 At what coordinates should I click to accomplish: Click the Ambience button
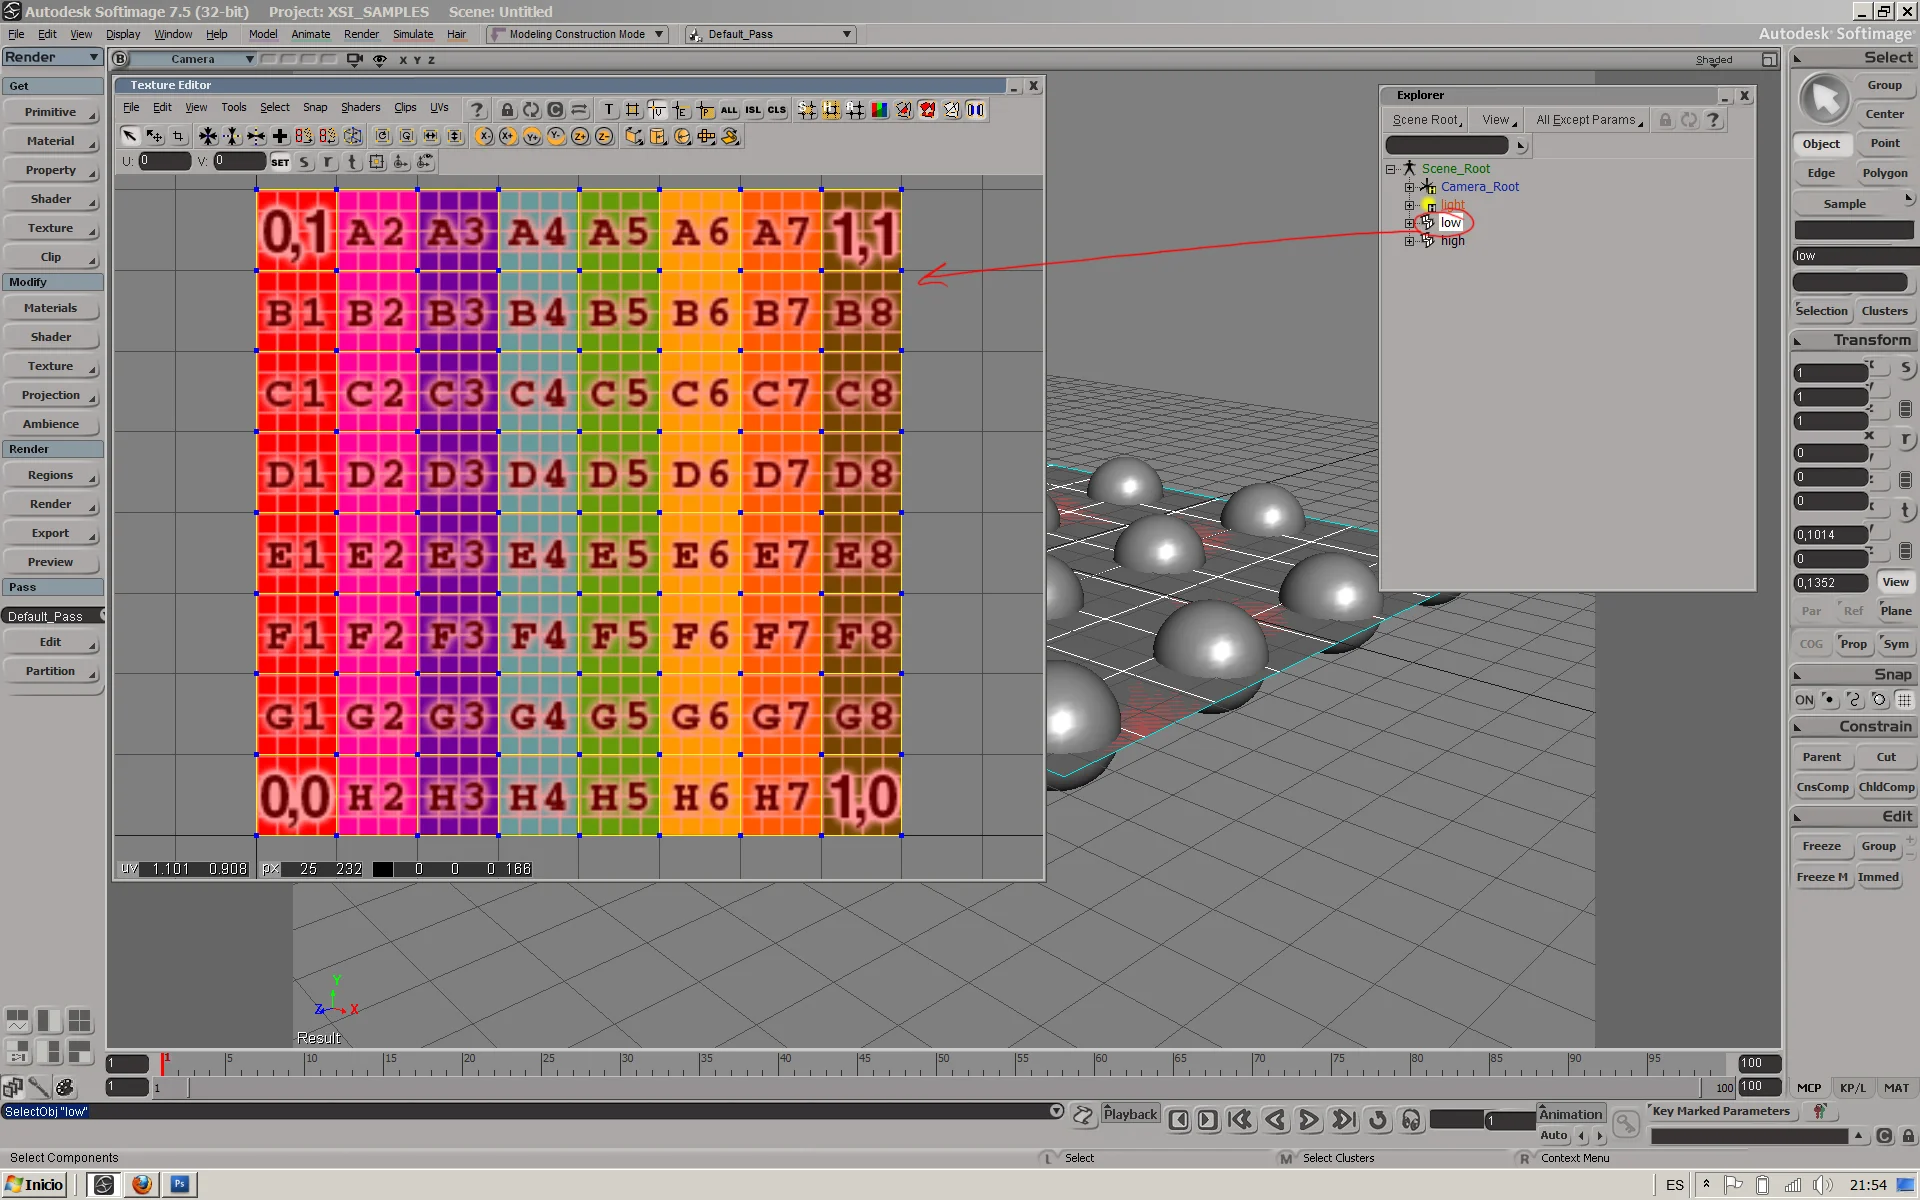51,424
